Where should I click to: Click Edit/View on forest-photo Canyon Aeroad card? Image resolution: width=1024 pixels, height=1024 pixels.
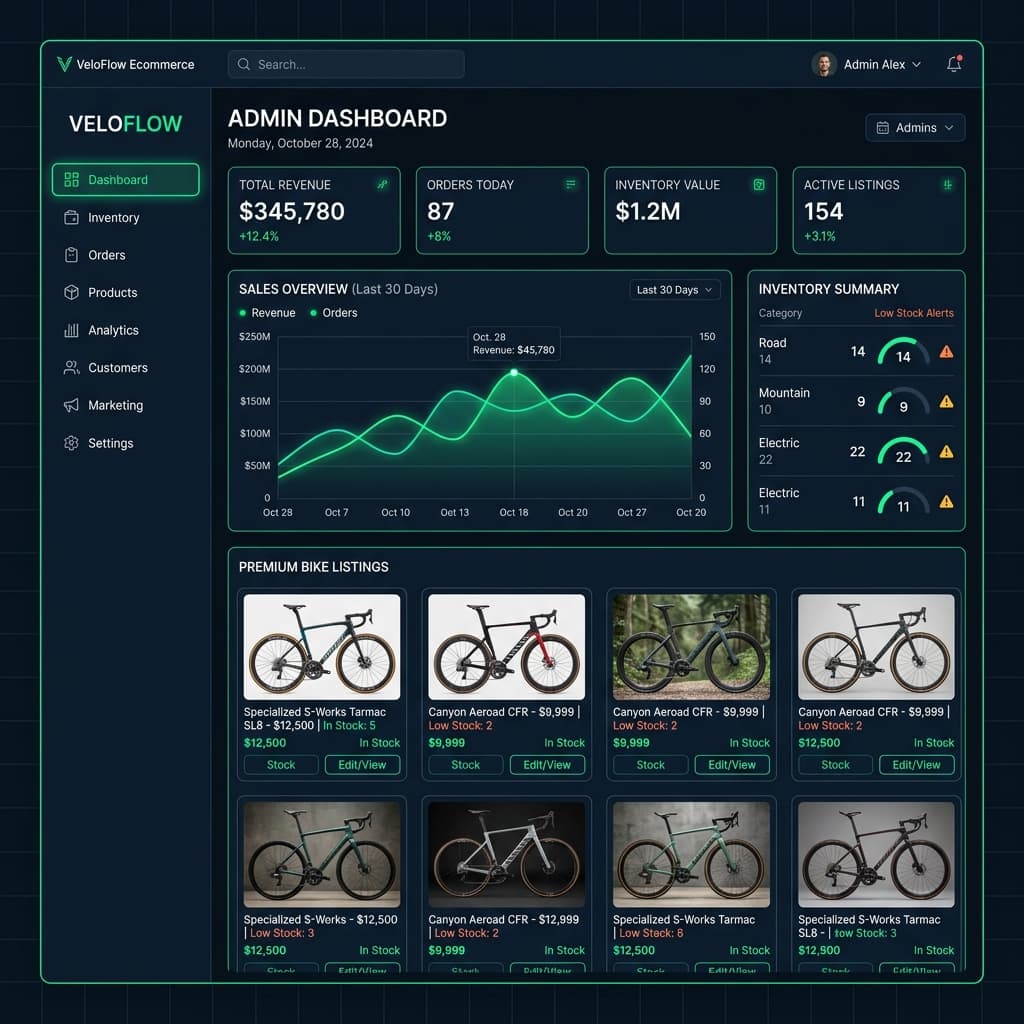pyautogui.click(x=732, y=765)
